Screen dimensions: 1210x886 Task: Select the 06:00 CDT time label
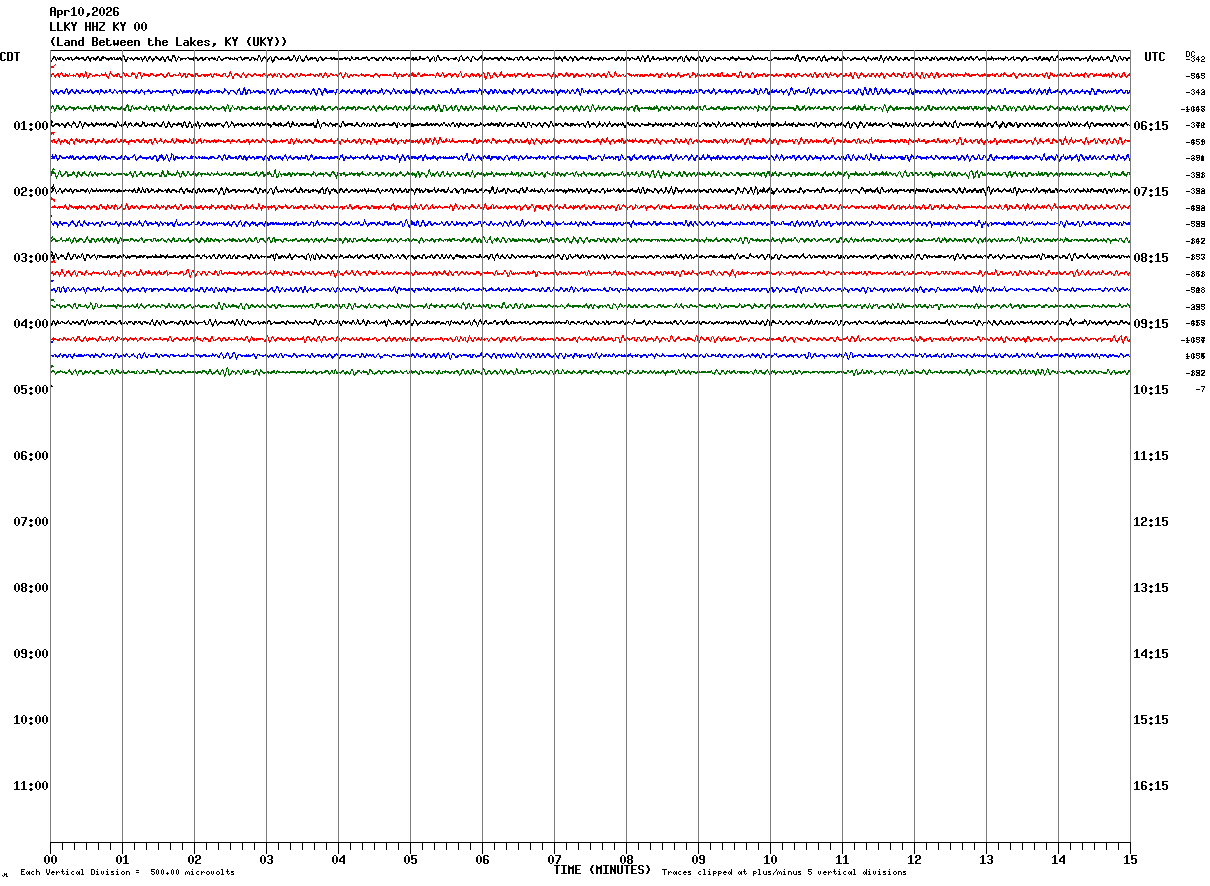point(31,456)
